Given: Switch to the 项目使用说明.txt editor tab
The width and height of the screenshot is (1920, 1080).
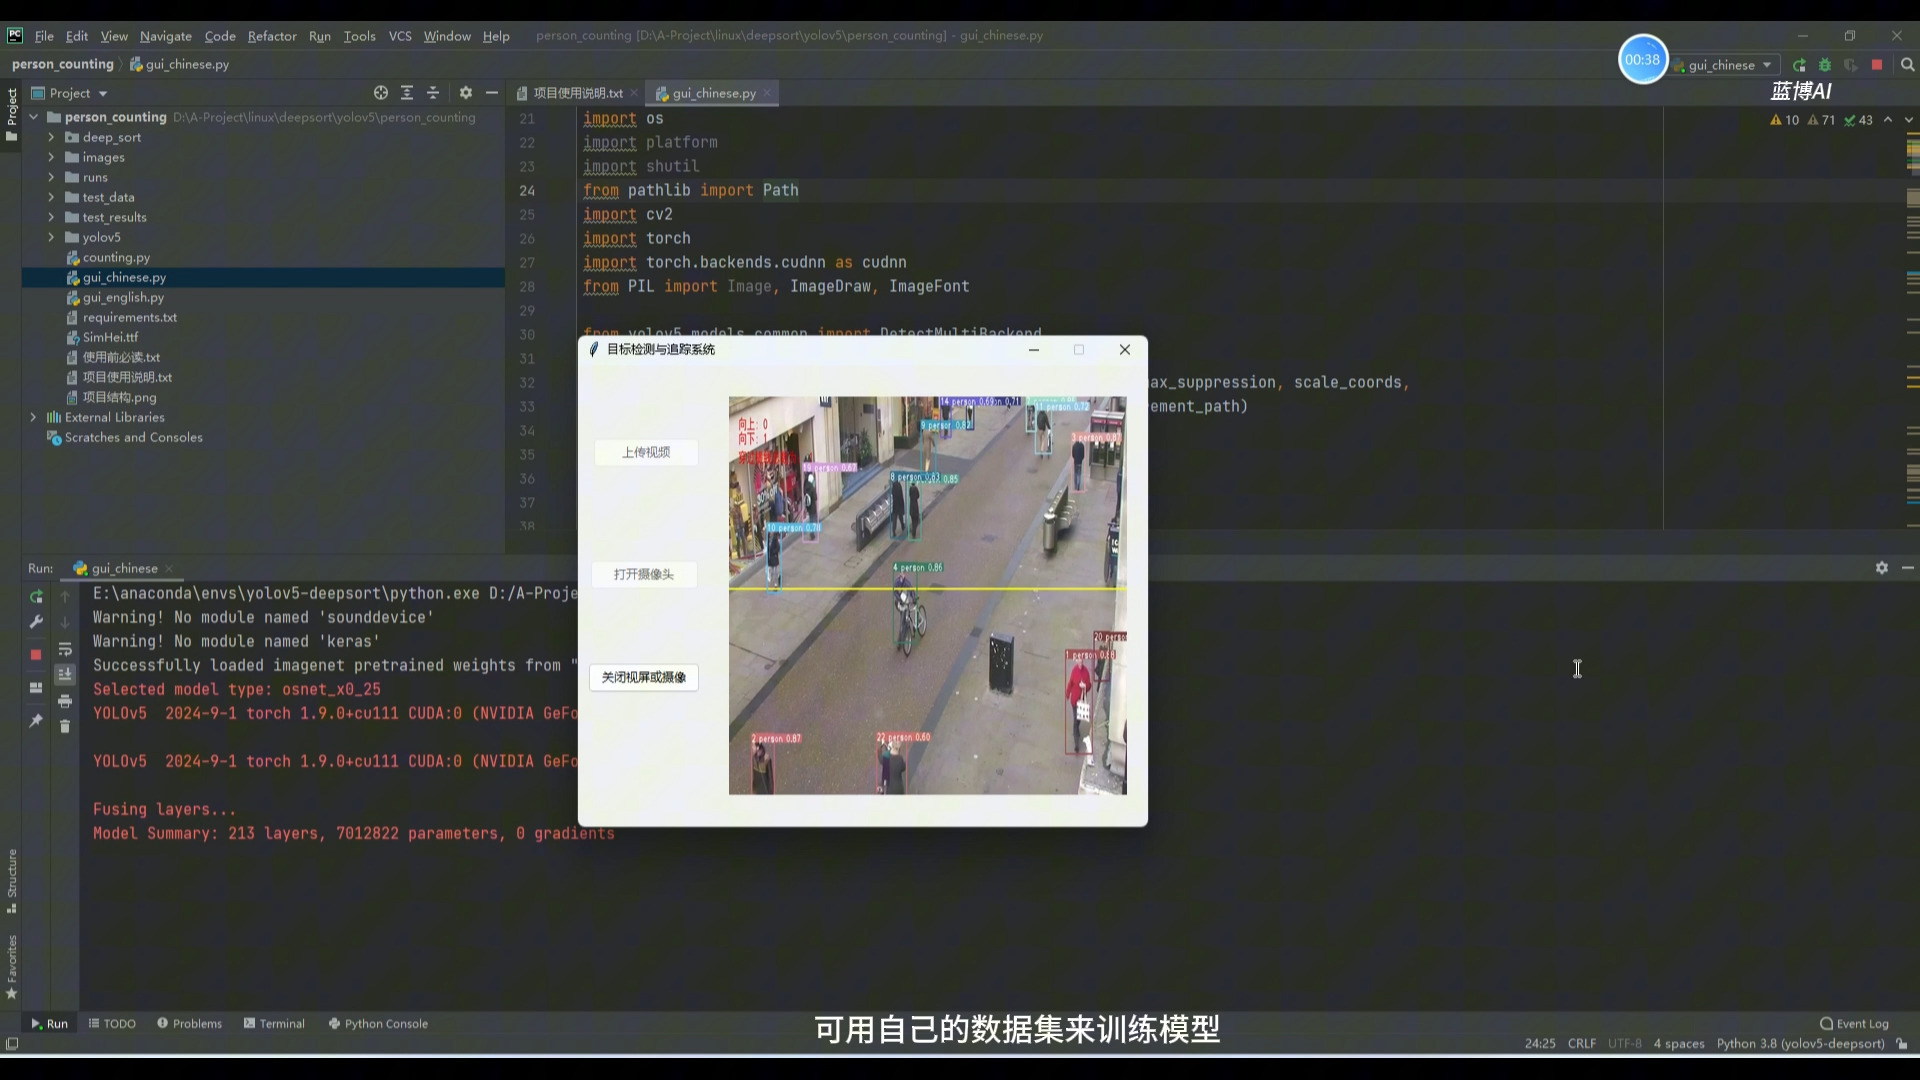Looking at the screenshot, I should [x=577, y=93].
